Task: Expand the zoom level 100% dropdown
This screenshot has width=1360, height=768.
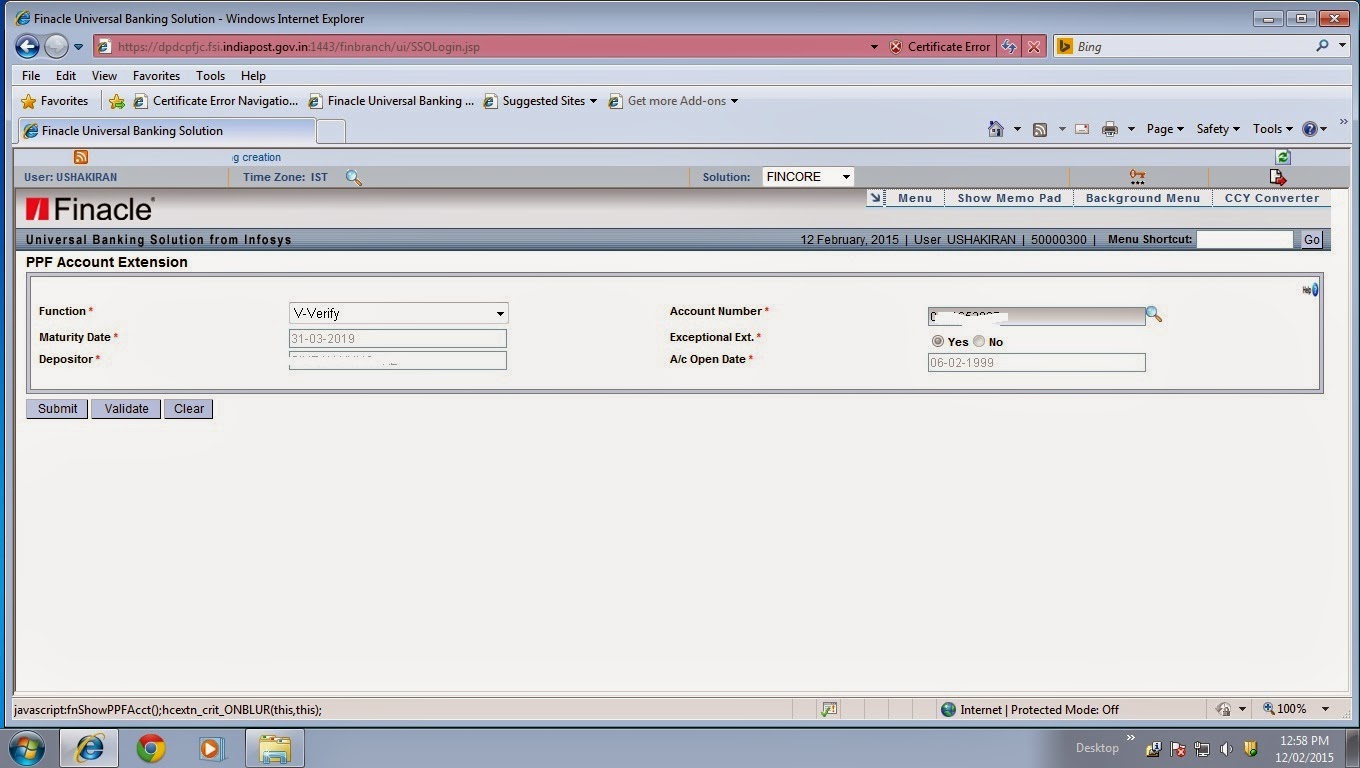Action: (x=1325, y=709)
